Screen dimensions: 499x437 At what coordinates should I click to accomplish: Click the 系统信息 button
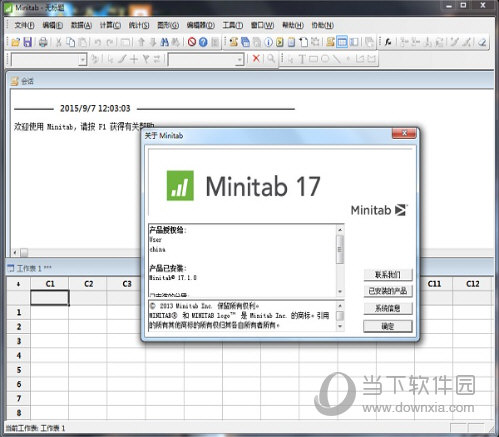pos(388,308)
